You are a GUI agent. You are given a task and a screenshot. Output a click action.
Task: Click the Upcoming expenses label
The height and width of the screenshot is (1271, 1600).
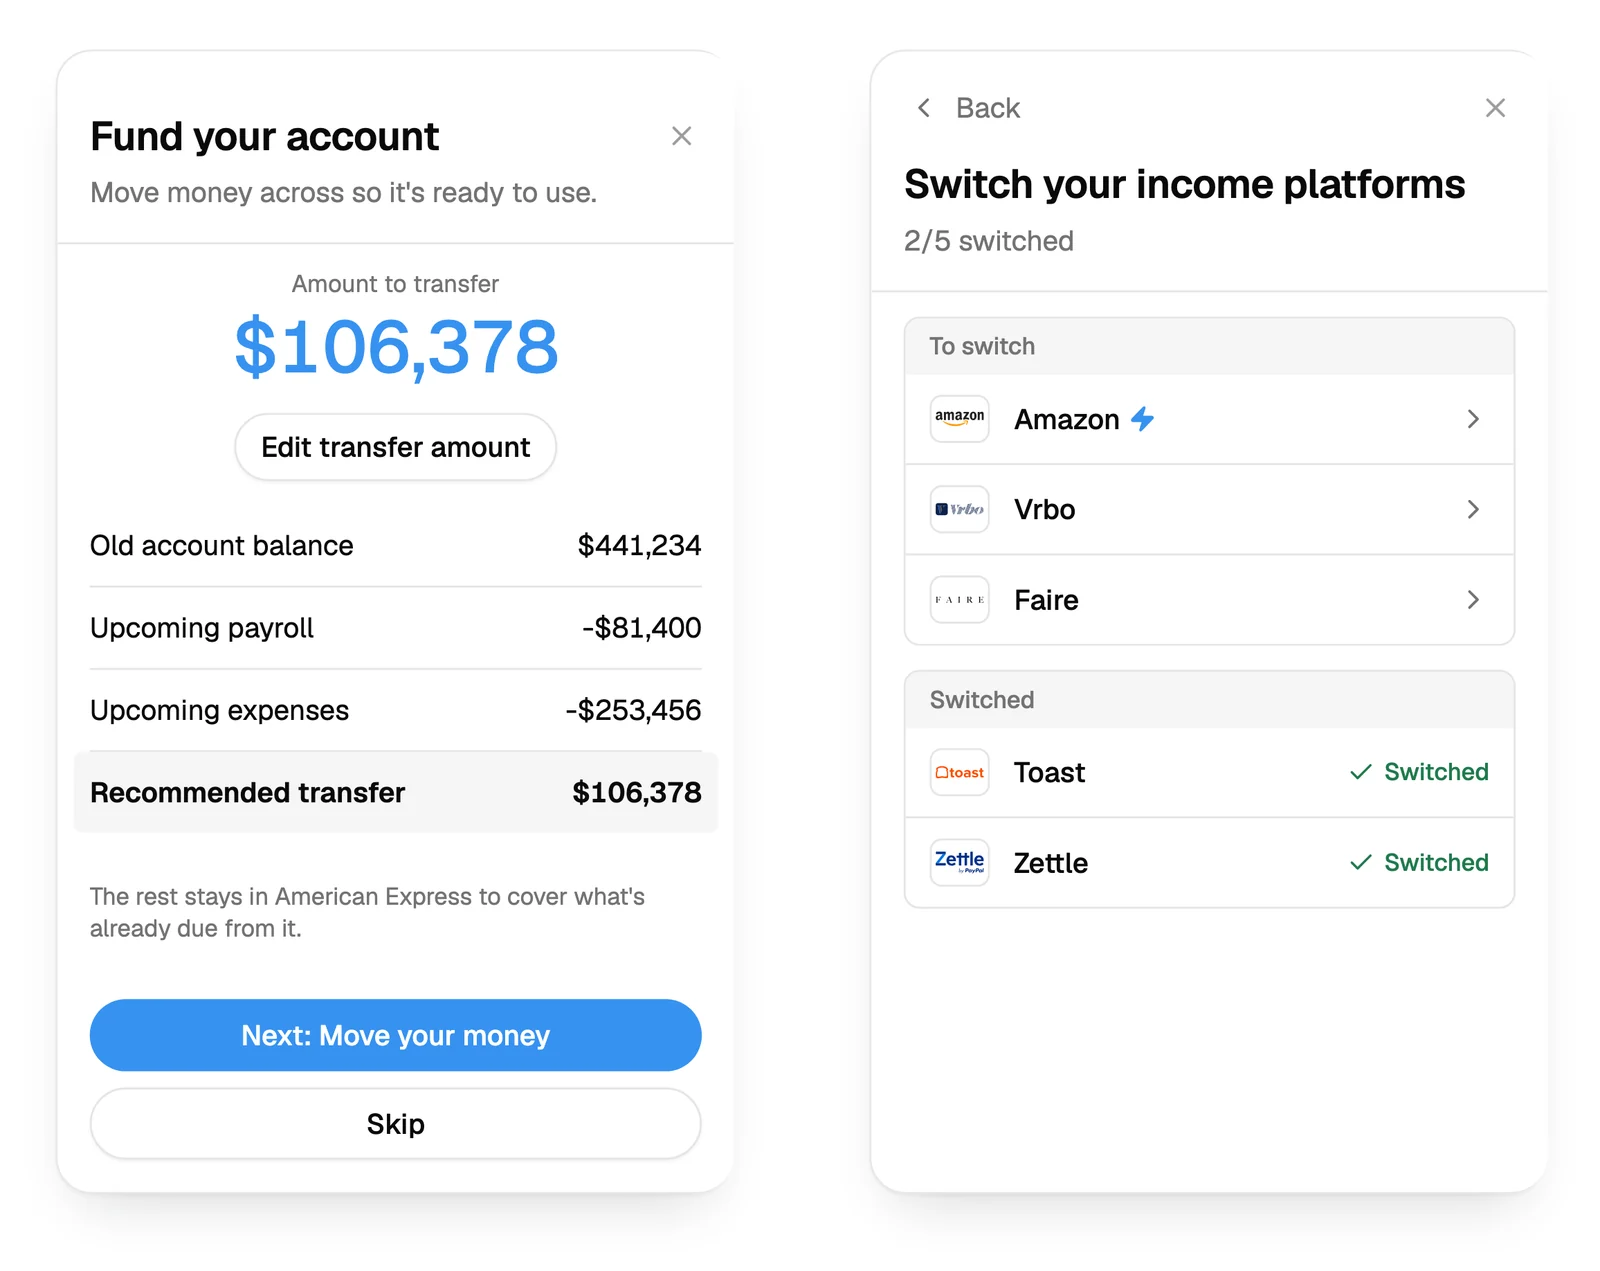click(220, 710)
